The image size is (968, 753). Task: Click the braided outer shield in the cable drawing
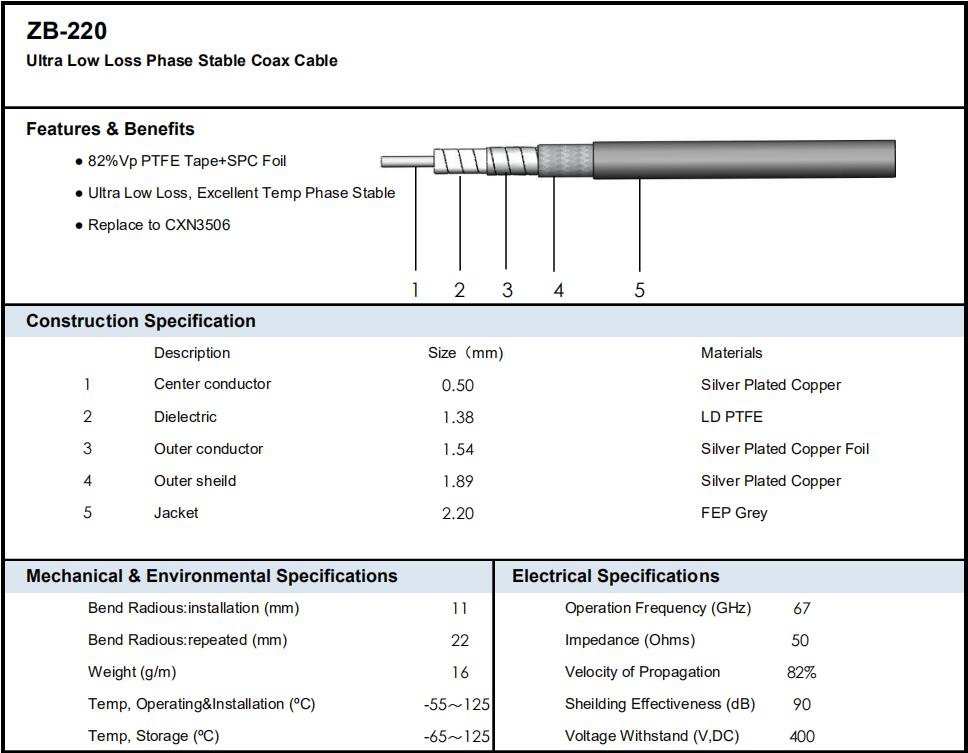pos(565,160)
